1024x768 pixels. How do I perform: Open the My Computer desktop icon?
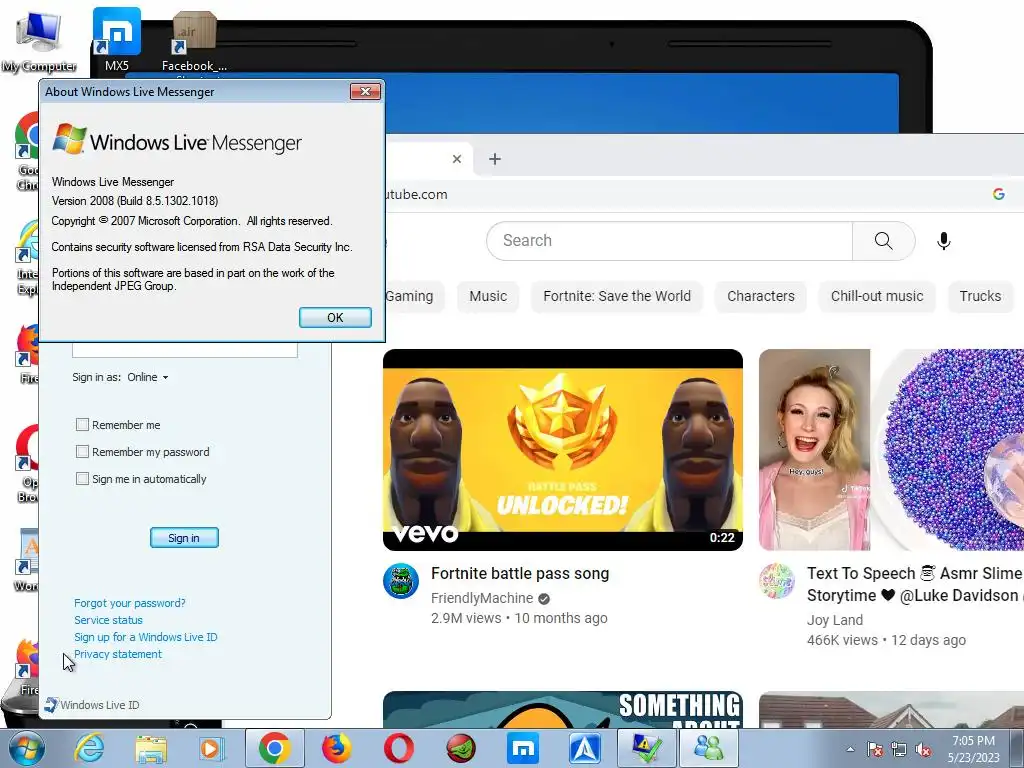pyautogui.click(x=39, y=41)
